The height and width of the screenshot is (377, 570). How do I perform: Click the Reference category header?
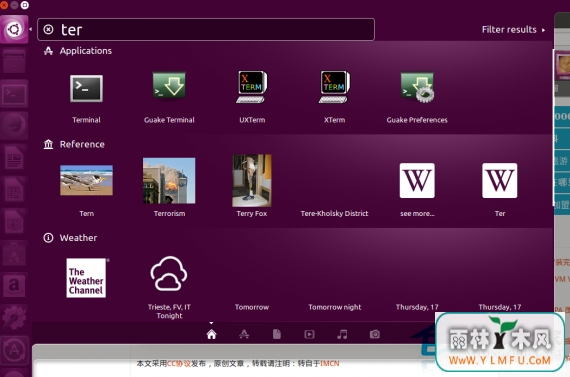[74, 144]
